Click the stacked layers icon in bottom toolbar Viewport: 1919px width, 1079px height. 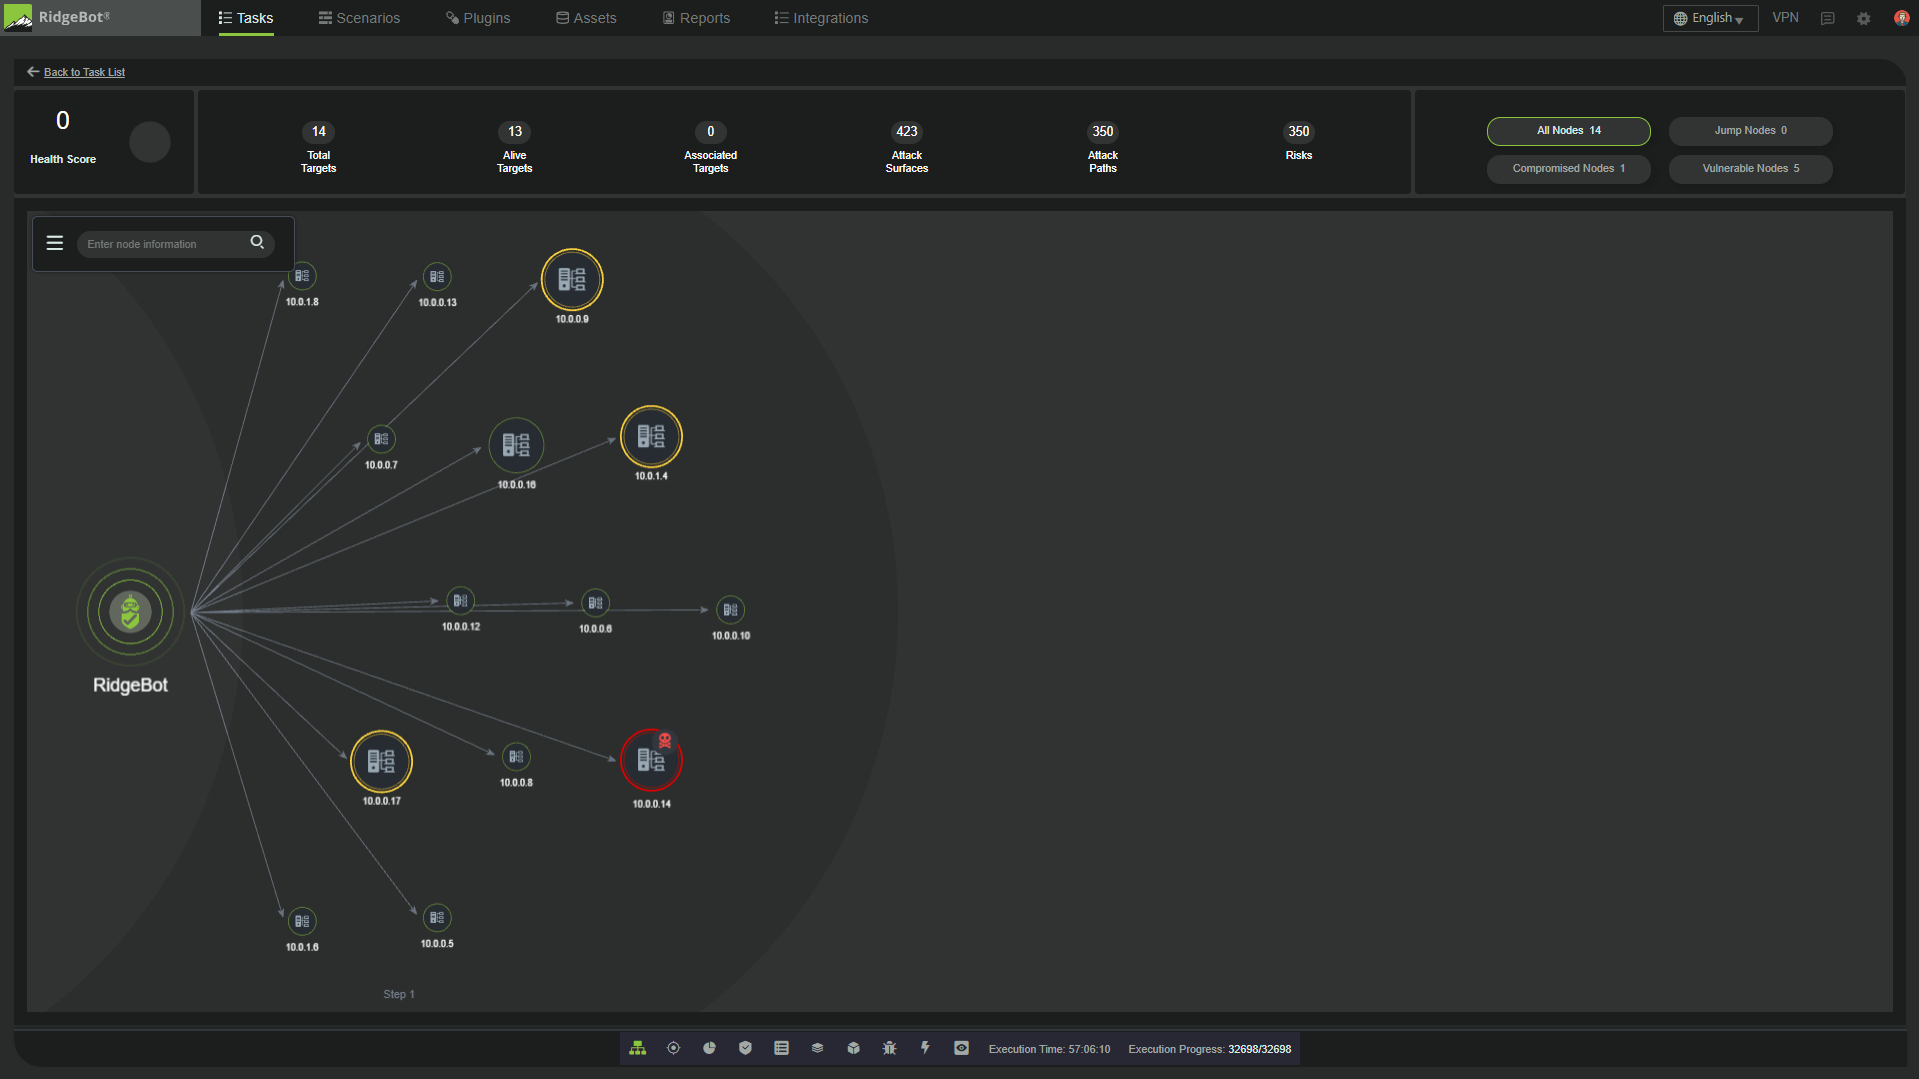point(817,1048)
